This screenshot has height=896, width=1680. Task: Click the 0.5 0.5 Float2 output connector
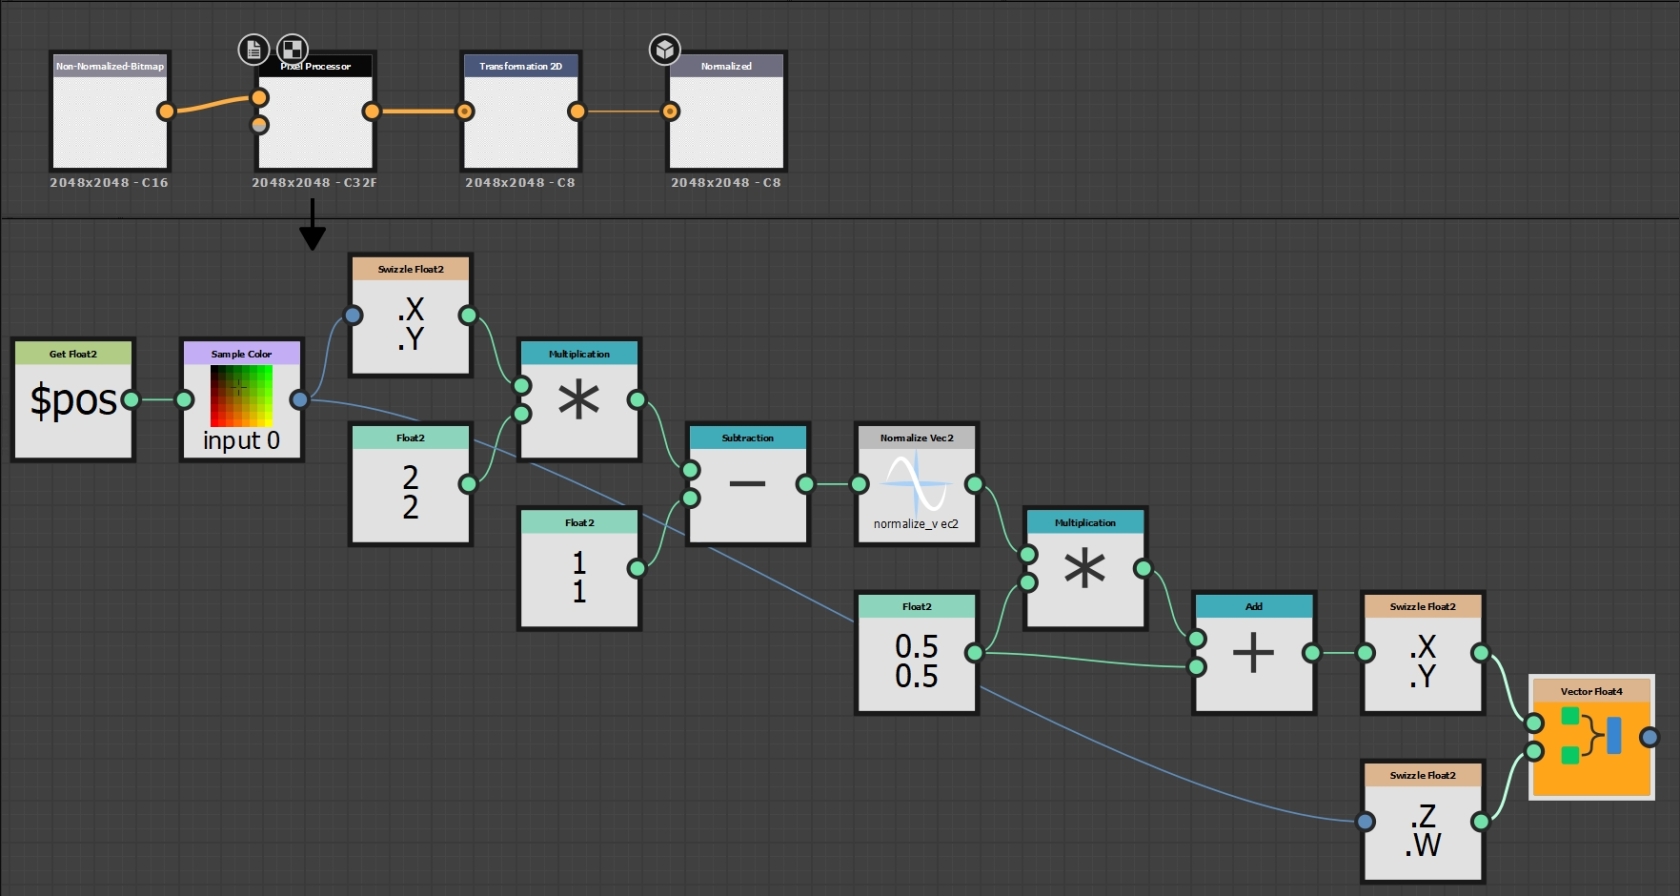coord(974,653)
